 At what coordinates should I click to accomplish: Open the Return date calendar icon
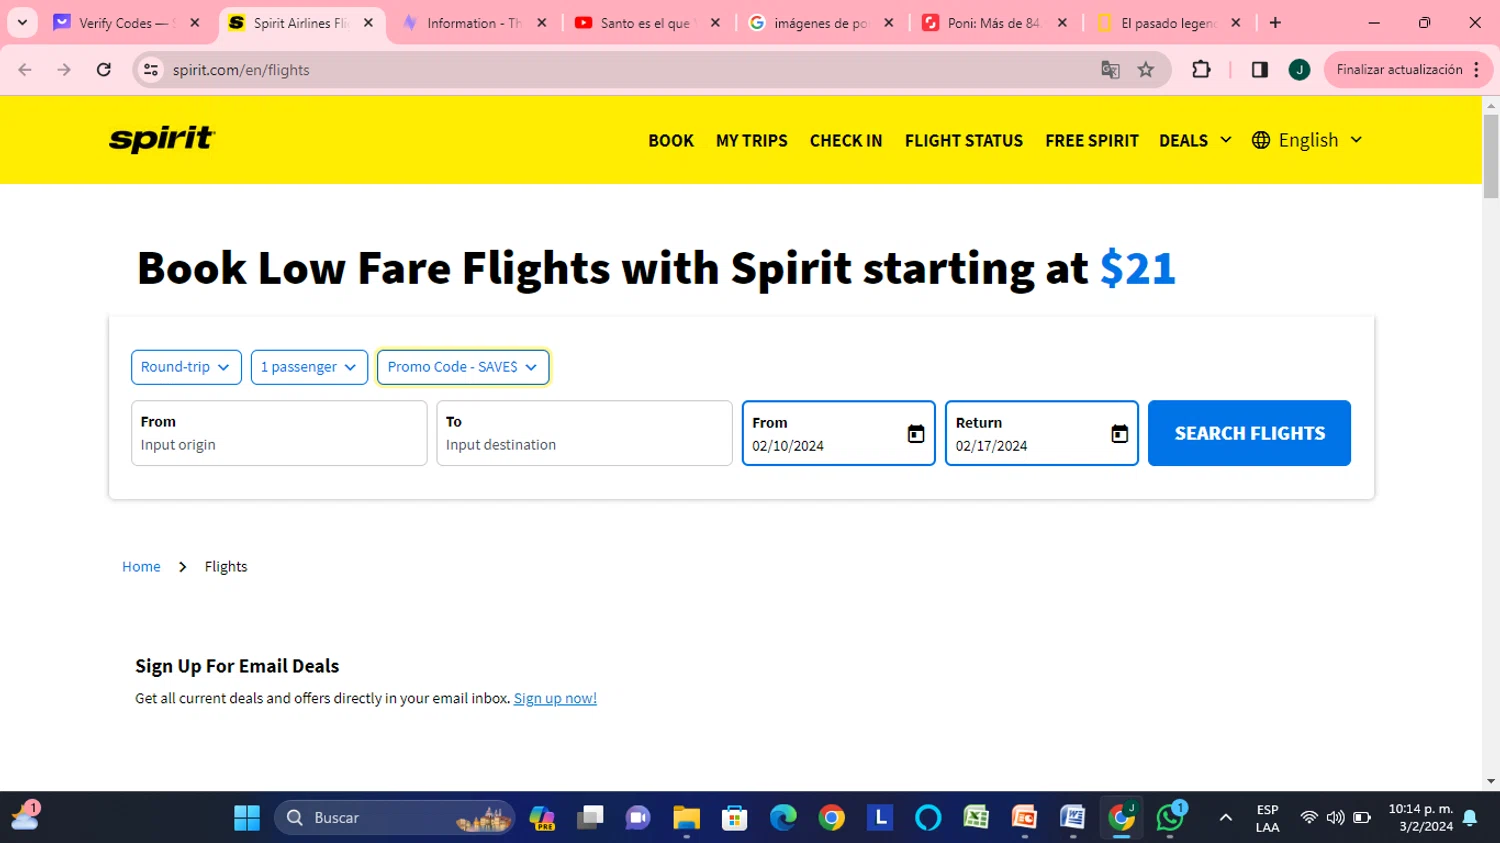pyautogui.click(x=1119, y=434)
